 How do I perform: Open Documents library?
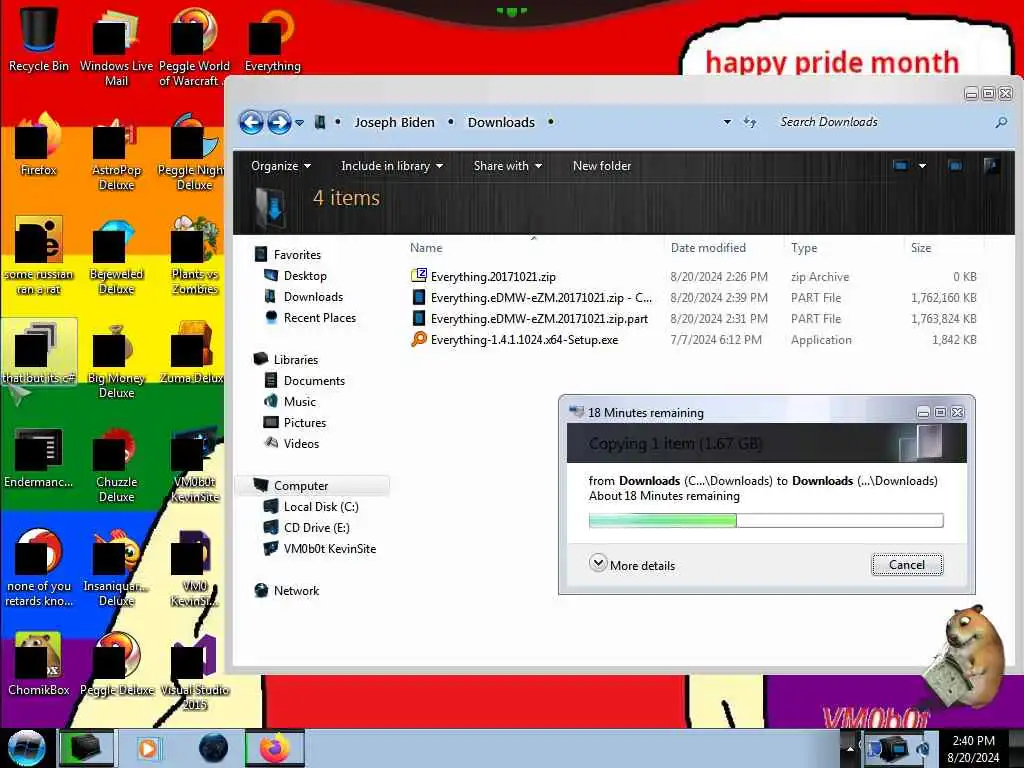(314, 381)
